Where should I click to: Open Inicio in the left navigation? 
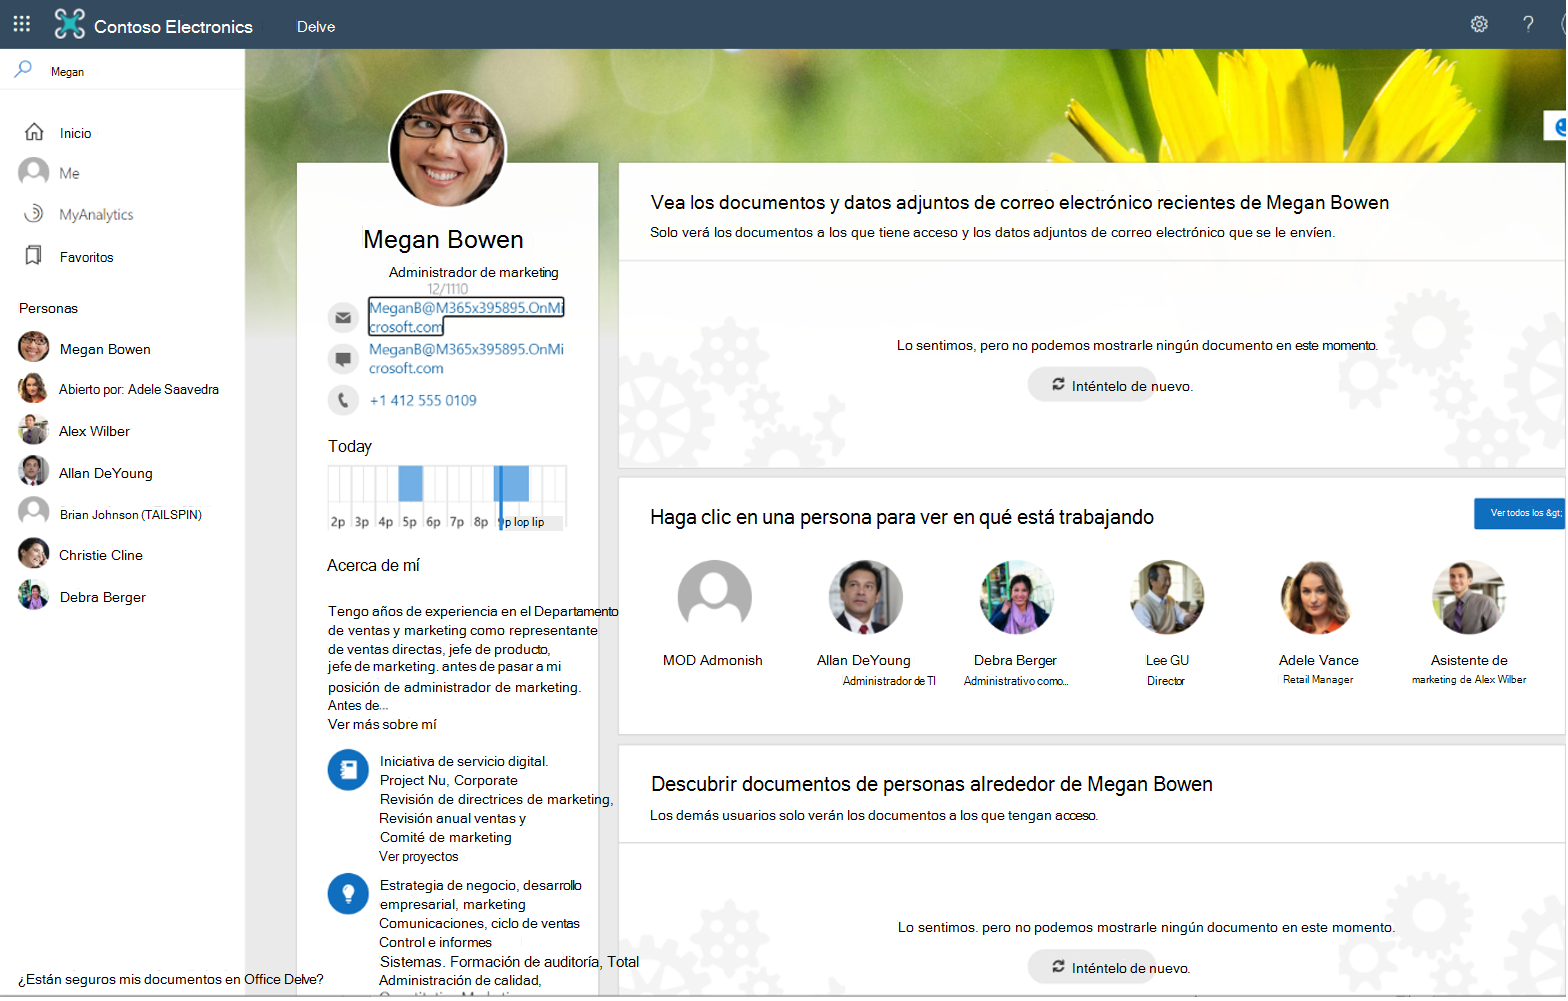pyautogui.click(x=75, y=133)
